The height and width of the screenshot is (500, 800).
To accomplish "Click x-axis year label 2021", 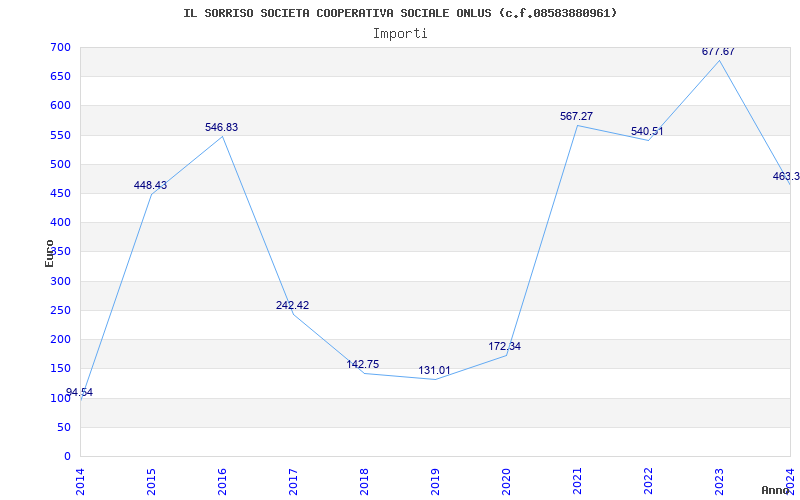I will [x=577, y=481].
